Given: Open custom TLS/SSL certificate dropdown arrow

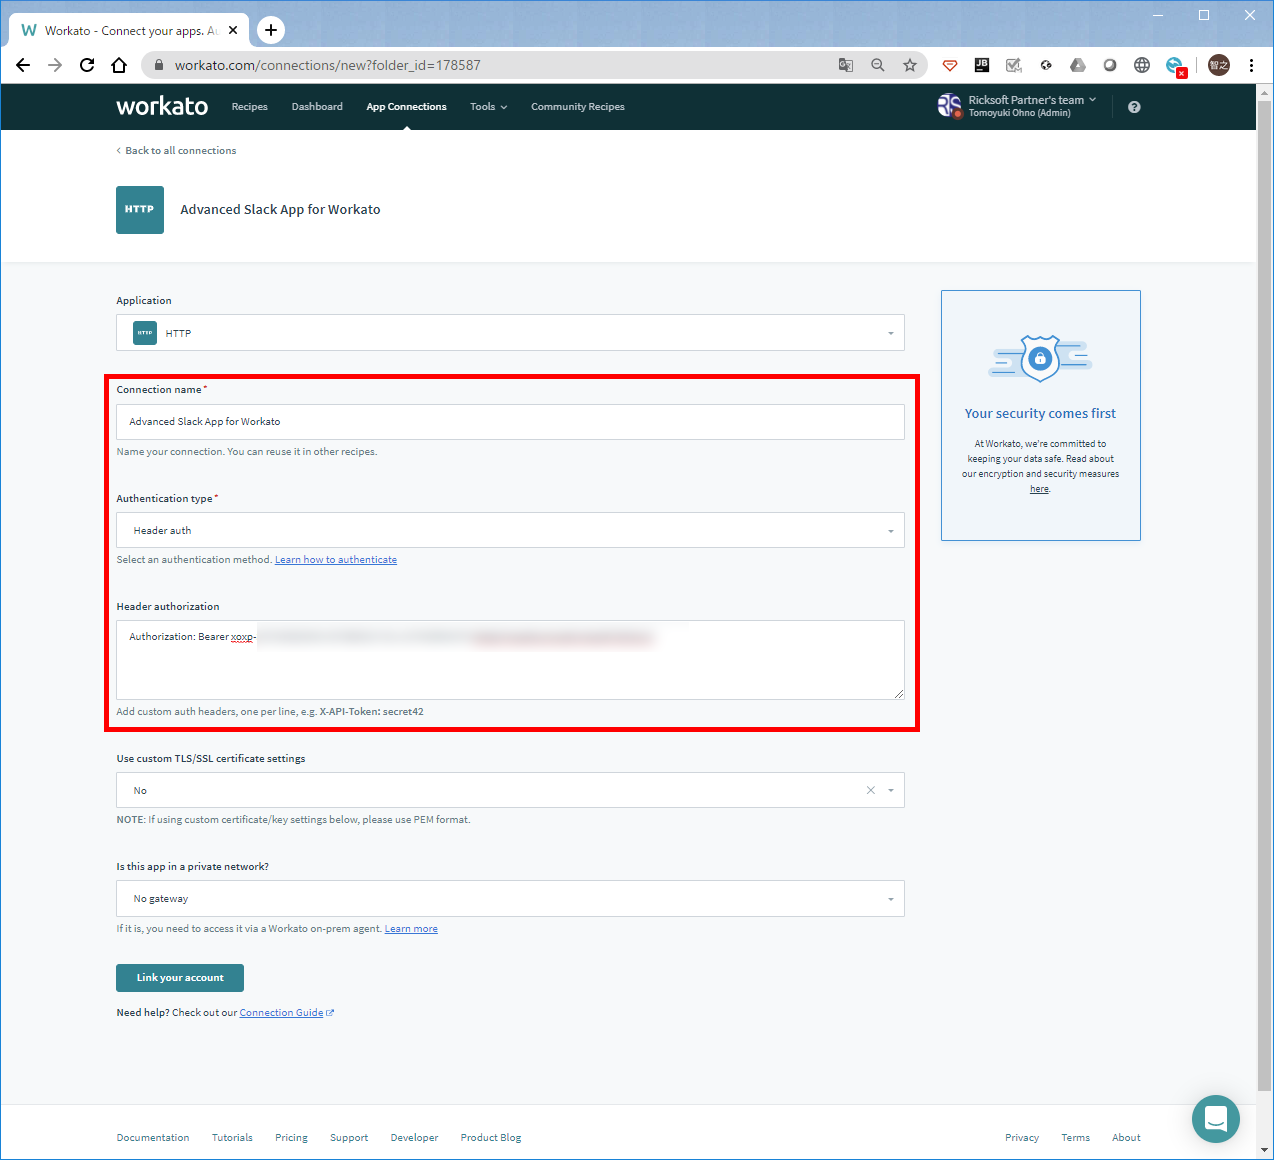Looking at the screenshot, I should point(891,790).
